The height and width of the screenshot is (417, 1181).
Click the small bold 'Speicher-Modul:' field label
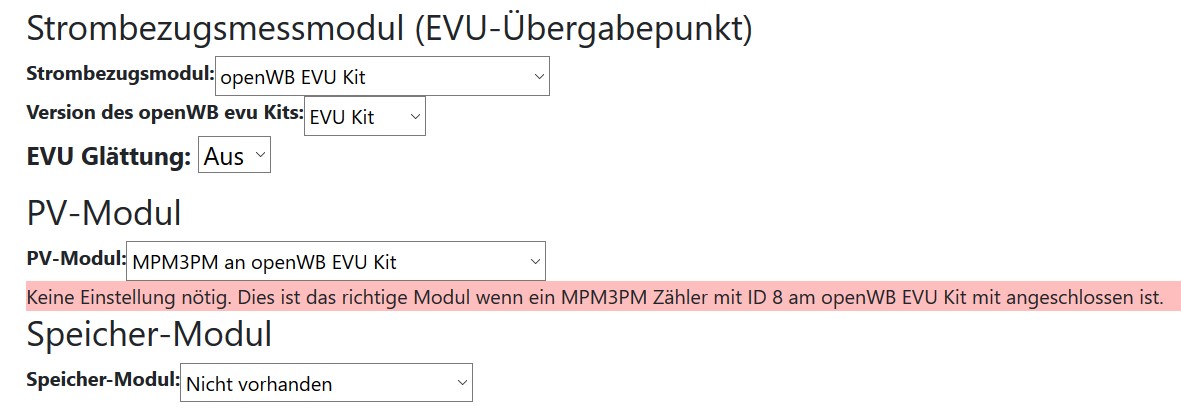[x=103, y=379]
